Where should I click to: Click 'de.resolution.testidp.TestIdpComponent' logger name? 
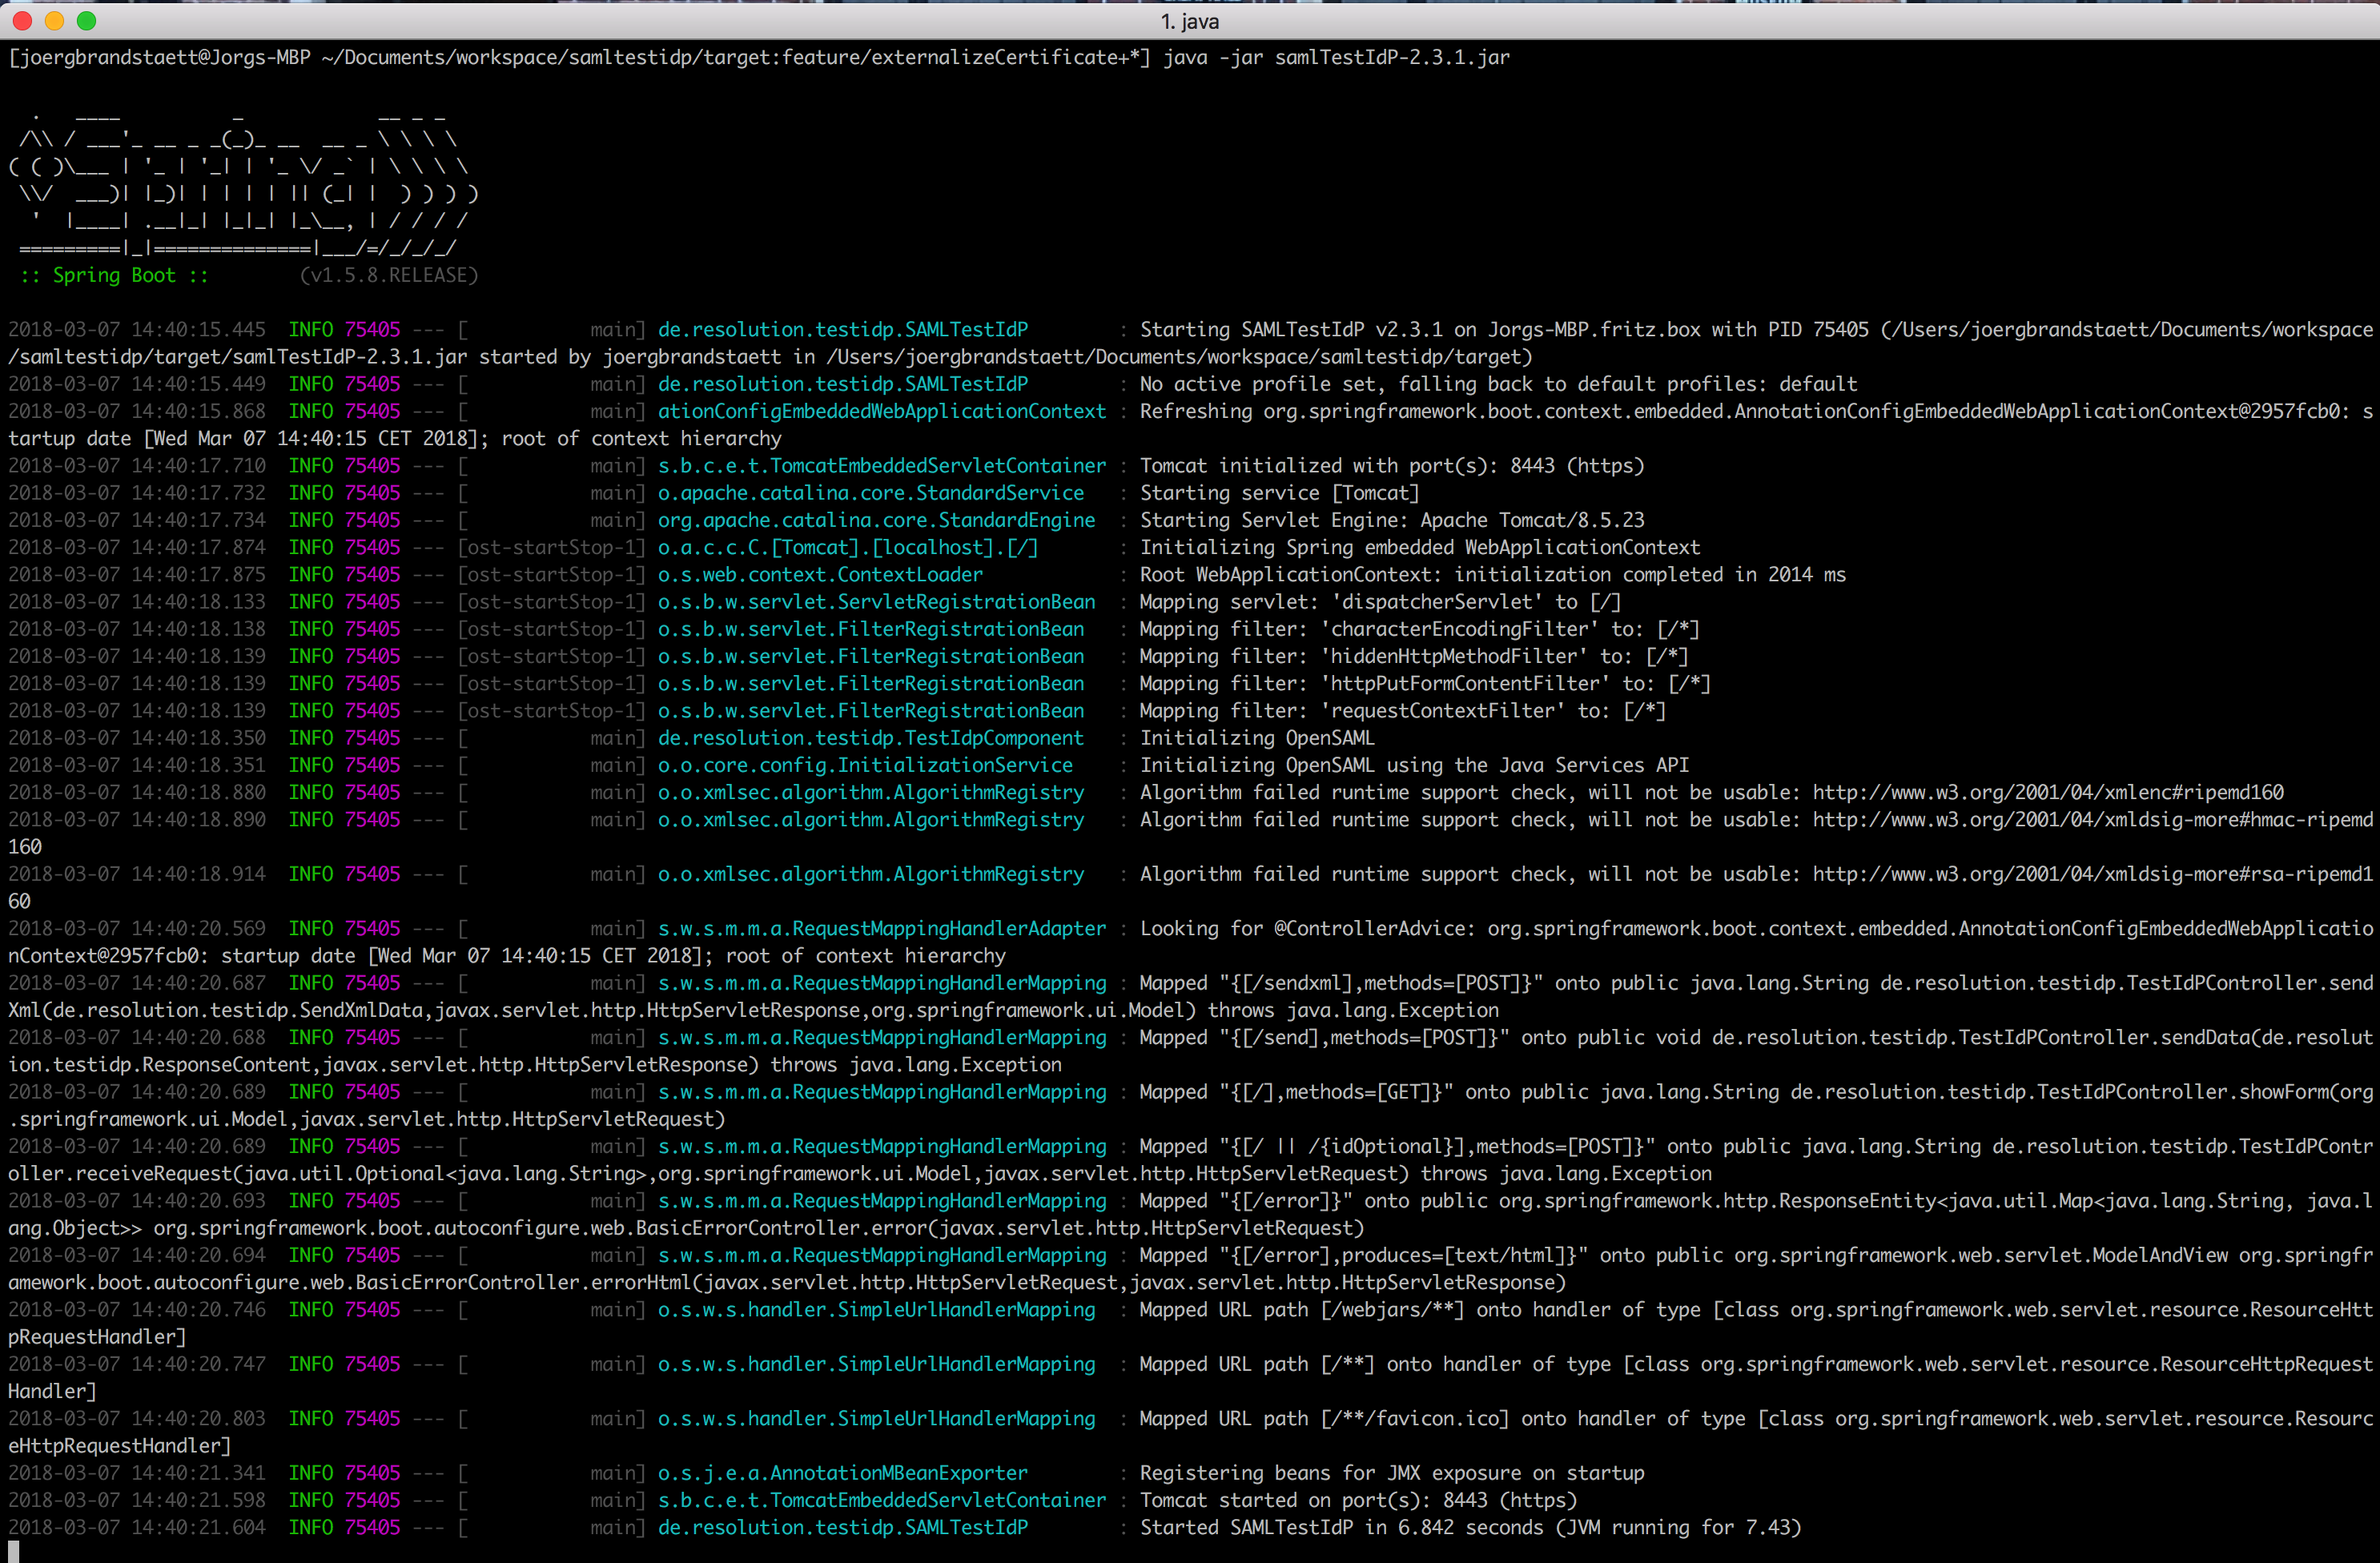870,738
